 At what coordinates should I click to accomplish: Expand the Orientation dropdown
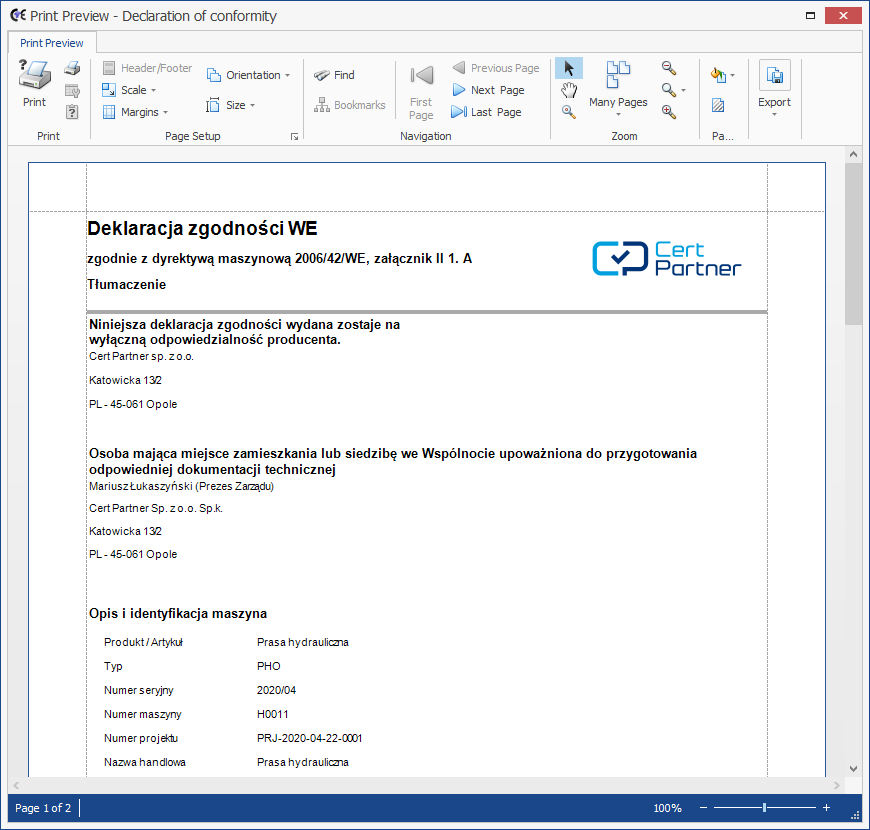tap(249, 75)
